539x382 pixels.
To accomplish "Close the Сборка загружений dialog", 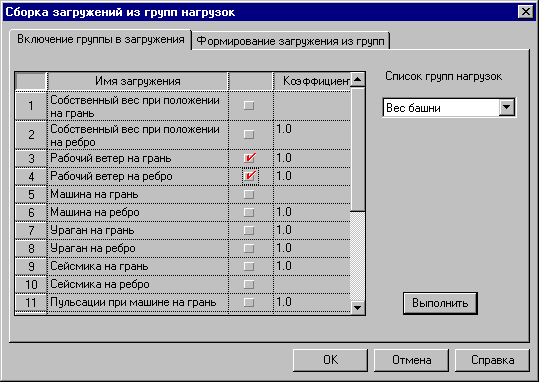I will pos(526,12).
